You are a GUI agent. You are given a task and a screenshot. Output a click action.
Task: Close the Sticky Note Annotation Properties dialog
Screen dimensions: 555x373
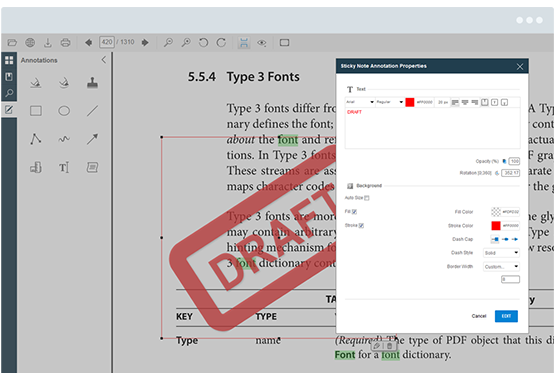coord(520,67)
